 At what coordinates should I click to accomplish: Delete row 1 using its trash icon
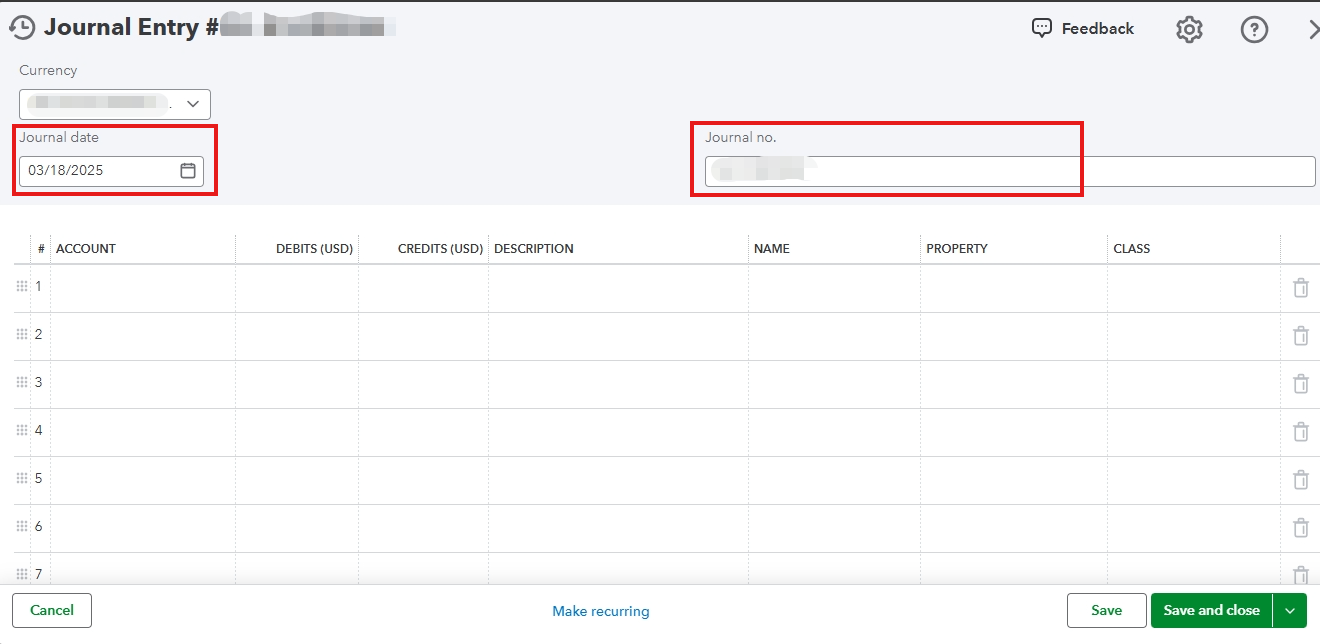pos(1301,288)
